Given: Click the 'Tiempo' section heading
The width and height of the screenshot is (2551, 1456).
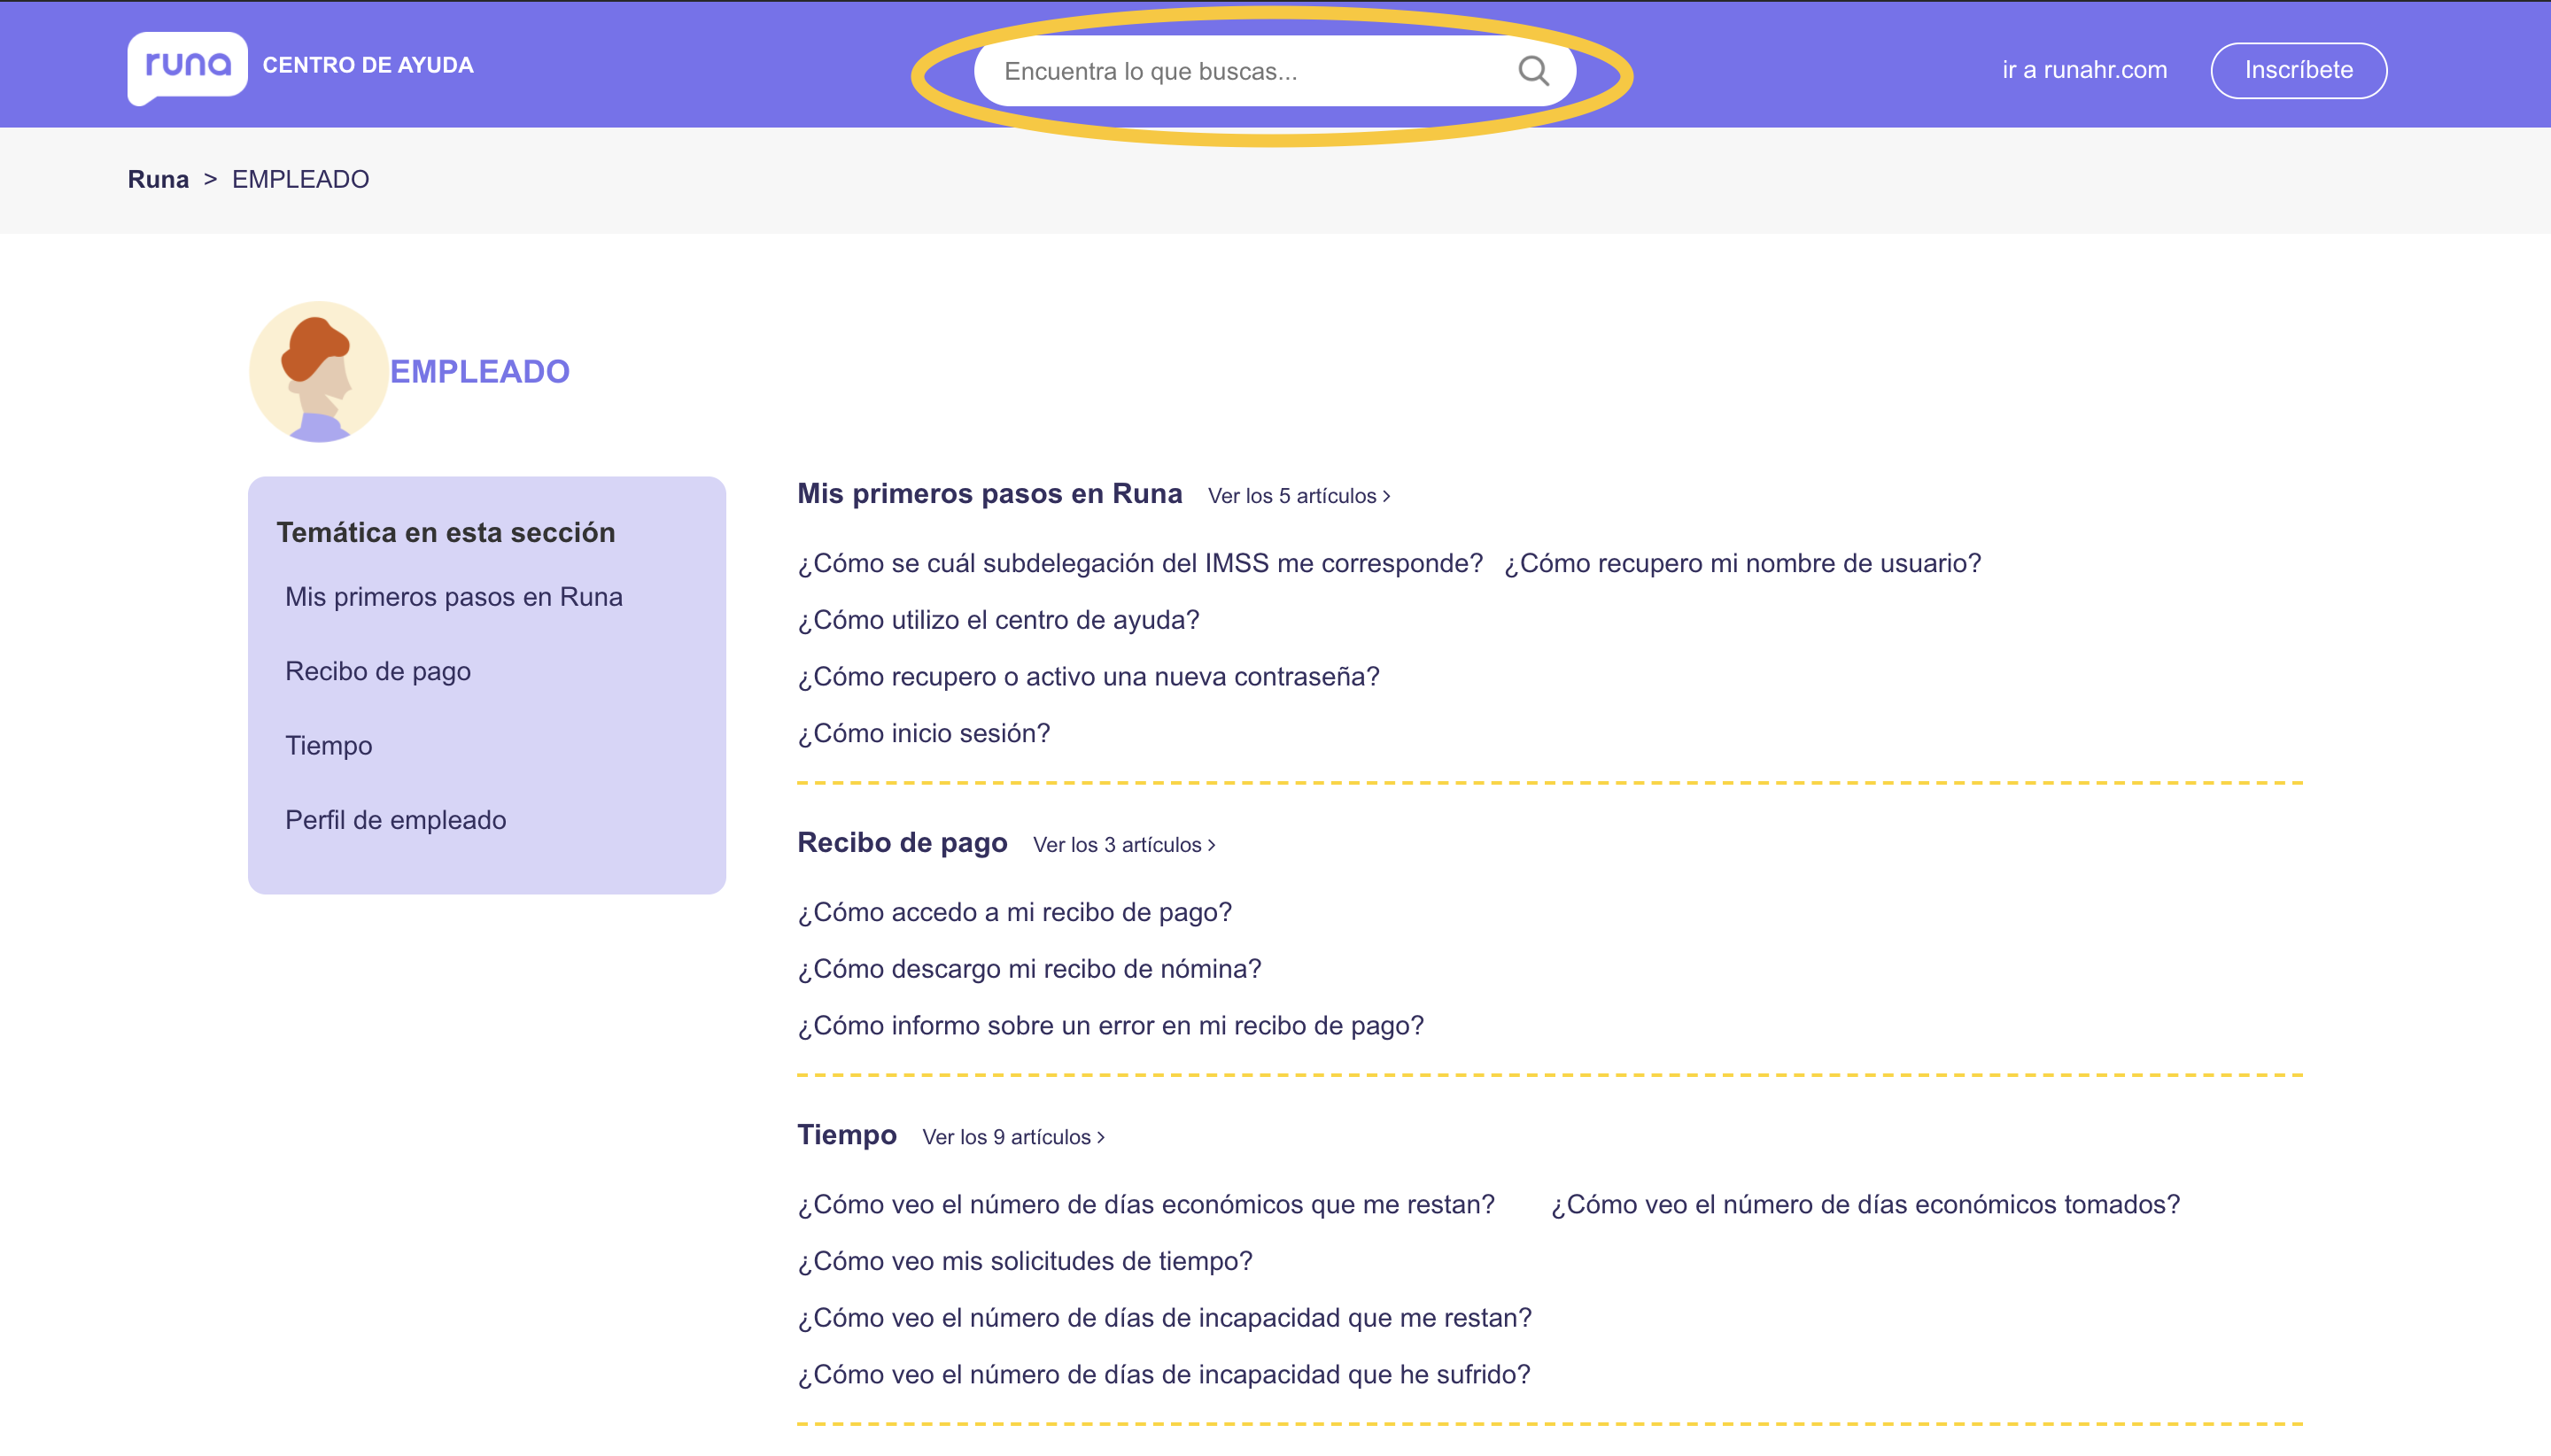Looking at the screenshot, I should click(x=847, y=1135).
